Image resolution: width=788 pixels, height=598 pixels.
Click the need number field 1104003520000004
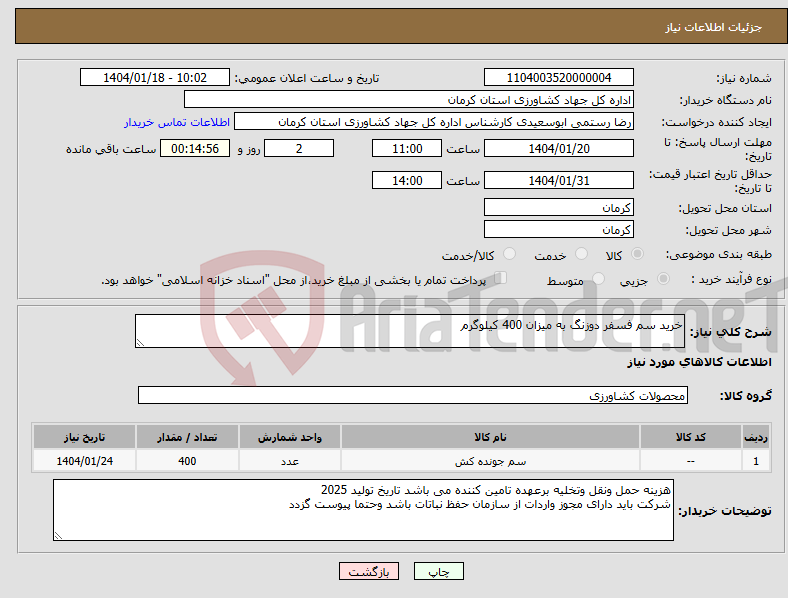coord(558,77)
